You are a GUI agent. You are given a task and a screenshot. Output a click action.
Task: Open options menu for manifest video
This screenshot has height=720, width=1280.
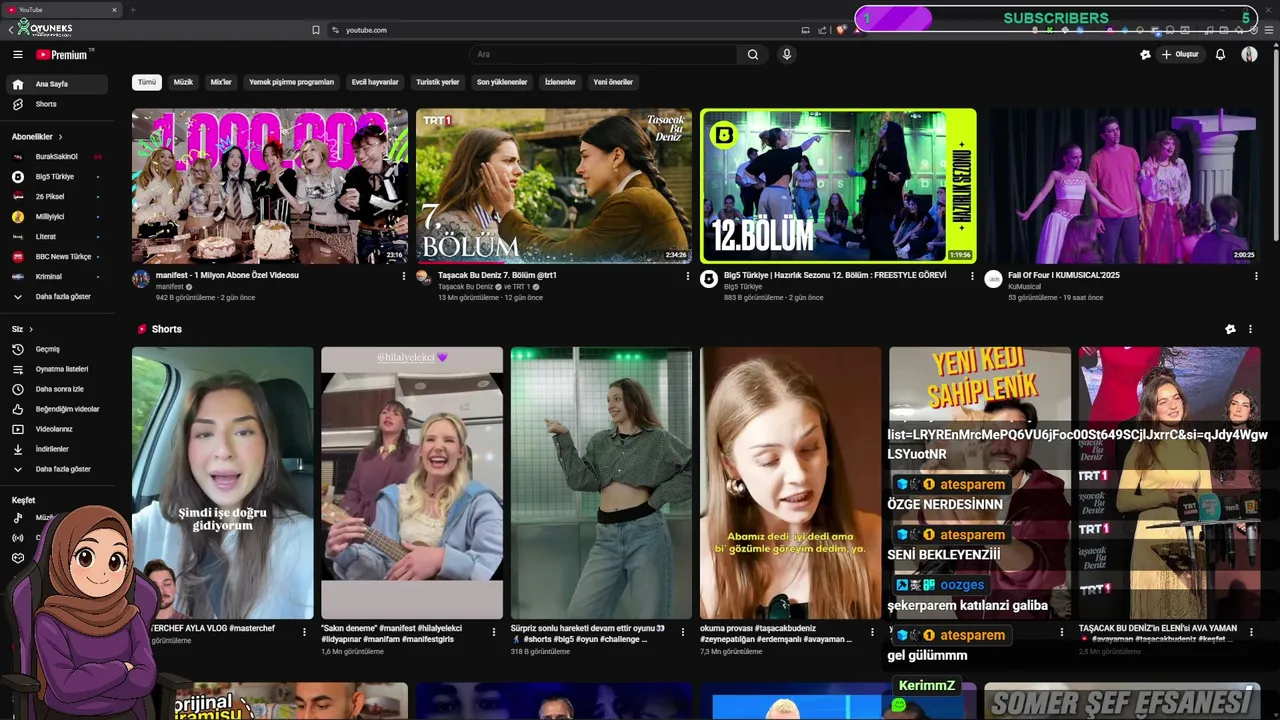point(404,276)
